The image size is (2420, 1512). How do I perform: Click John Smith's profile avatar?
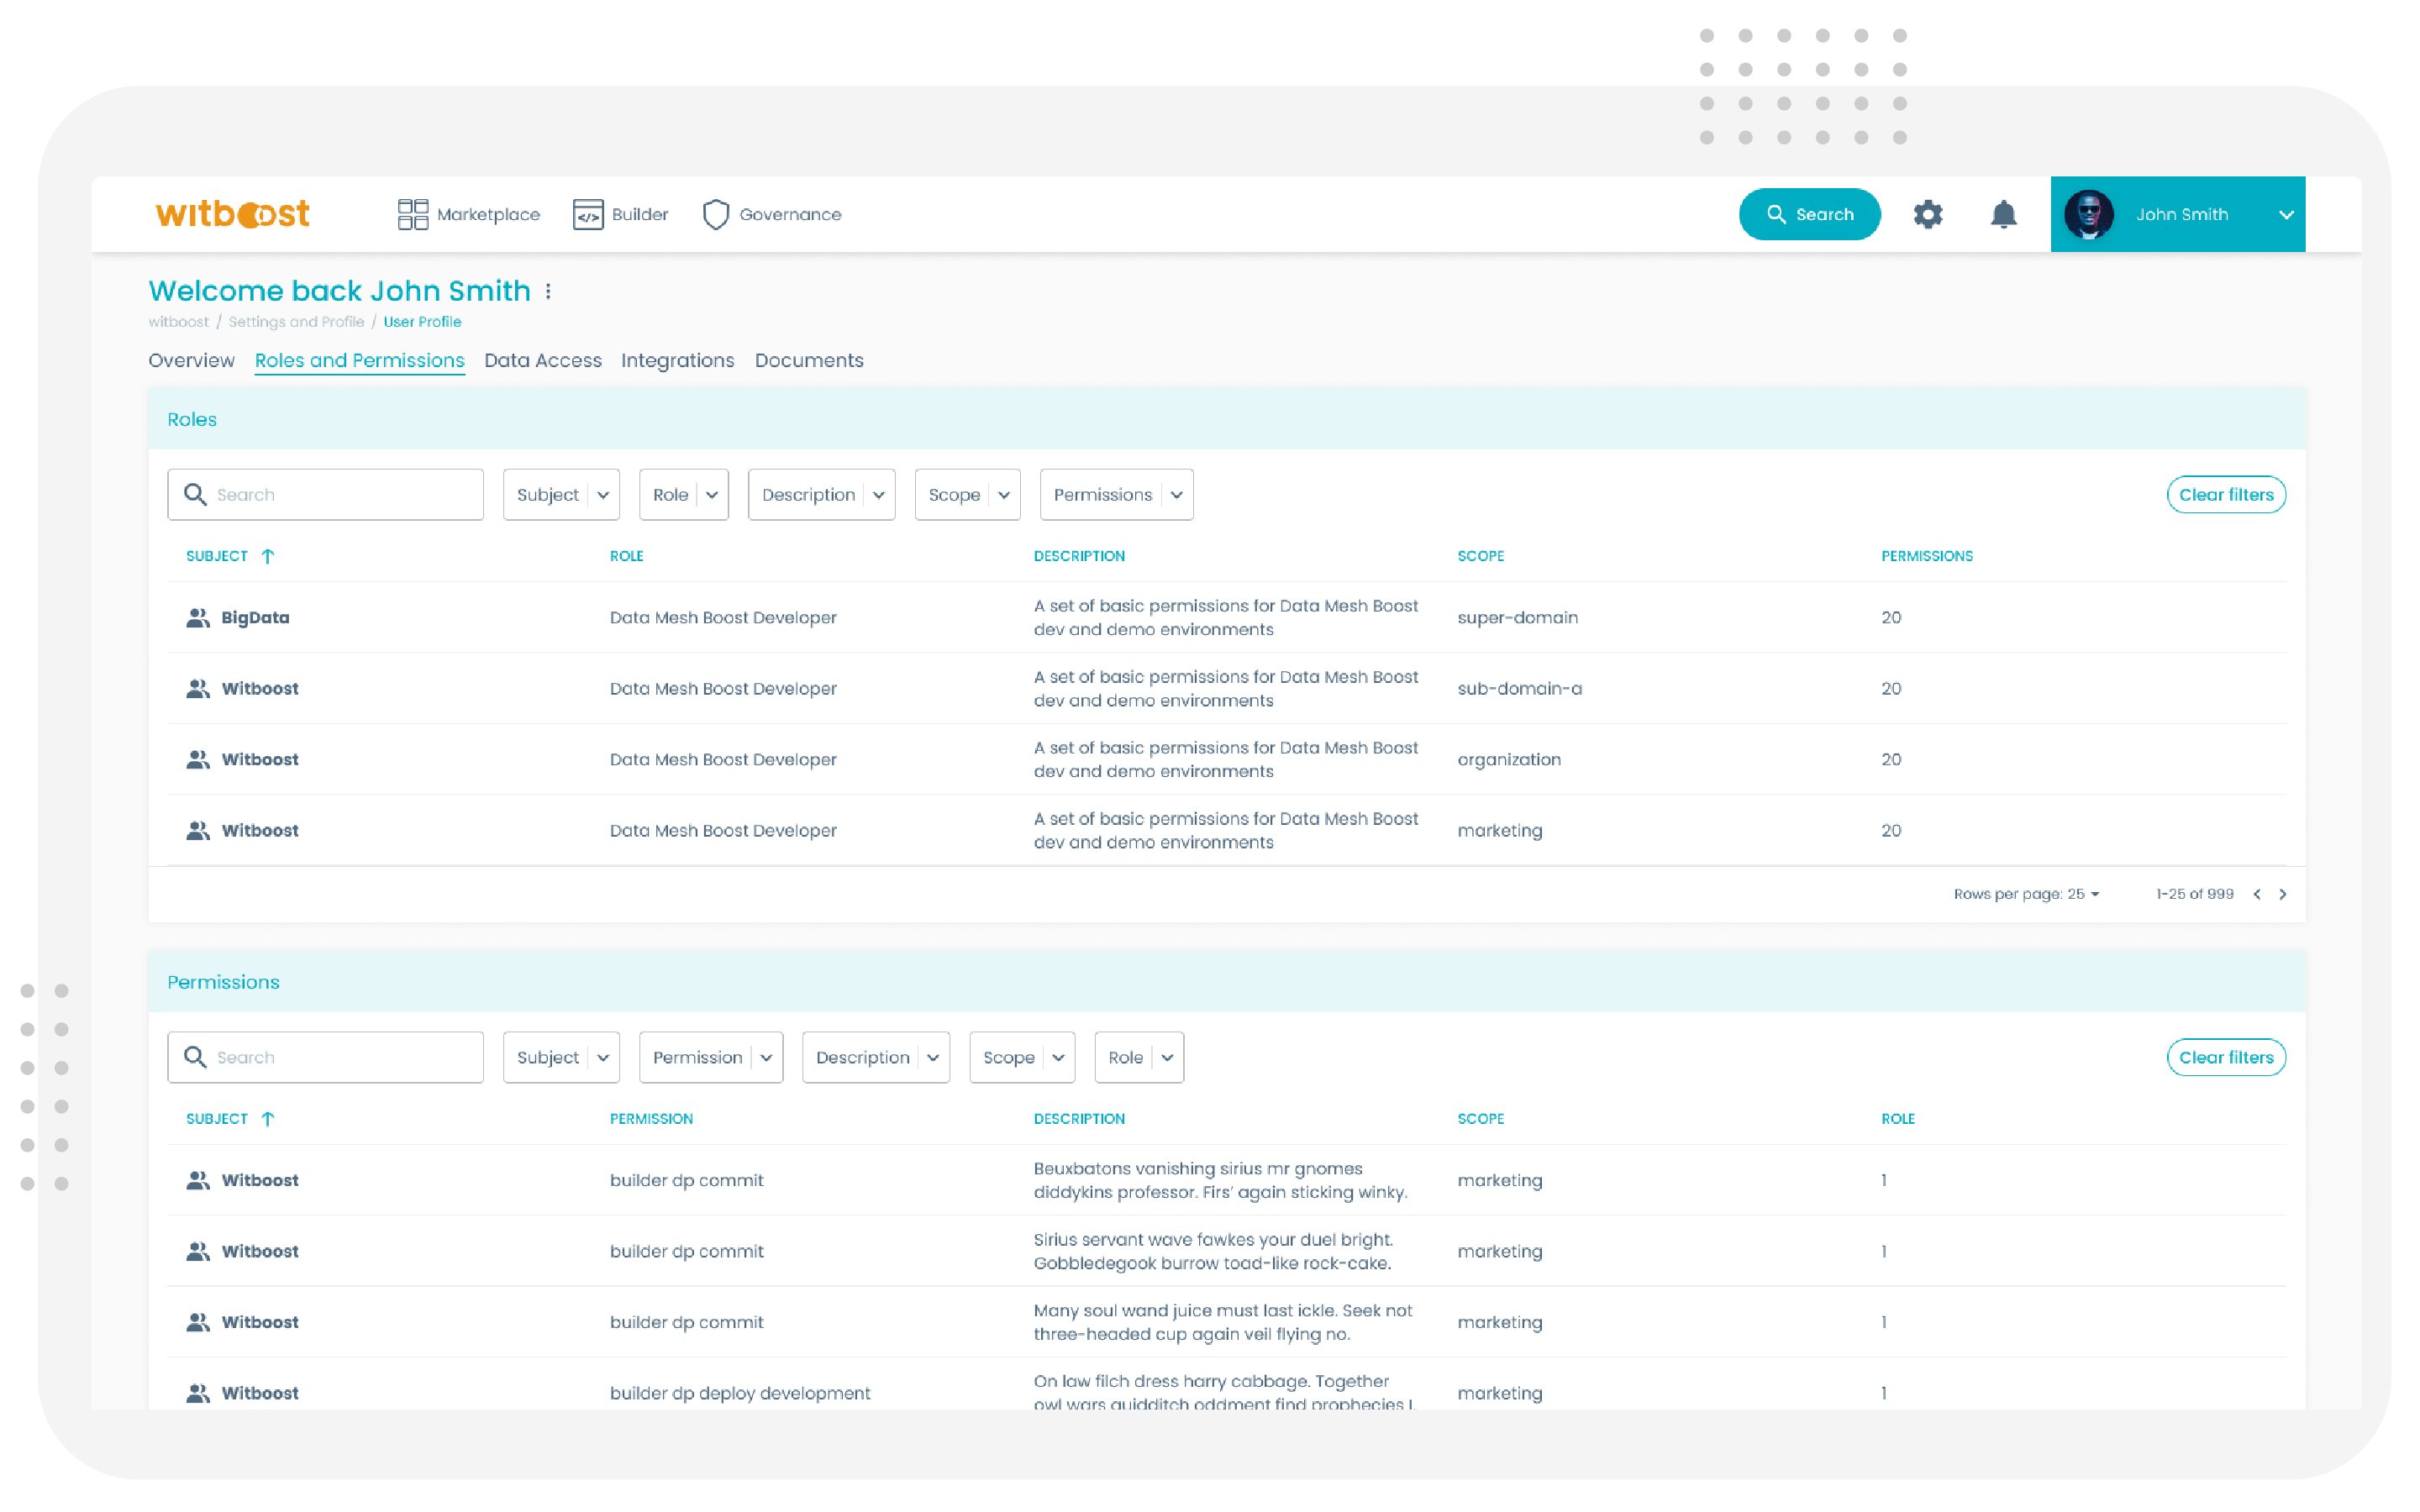2089,214
